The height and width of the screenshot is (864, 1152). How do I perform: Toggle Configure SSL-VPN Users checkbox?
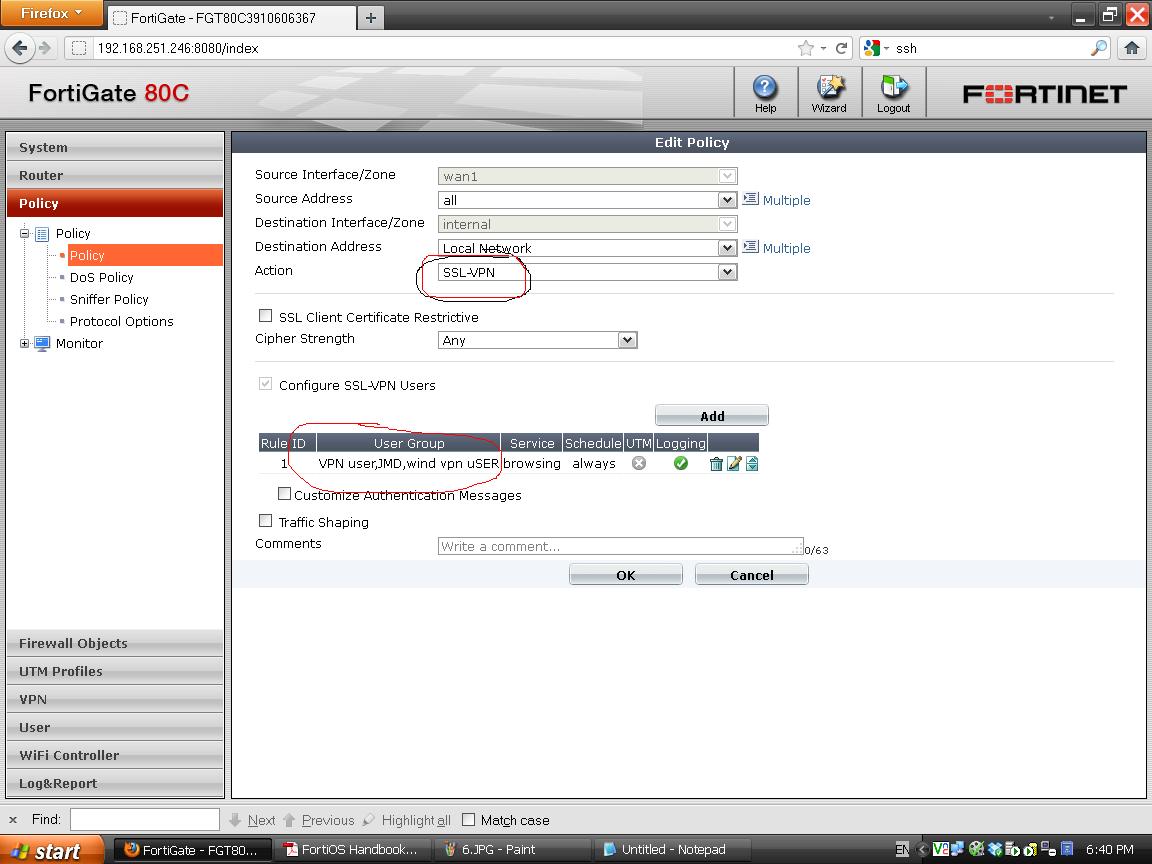tap(265, 384)
